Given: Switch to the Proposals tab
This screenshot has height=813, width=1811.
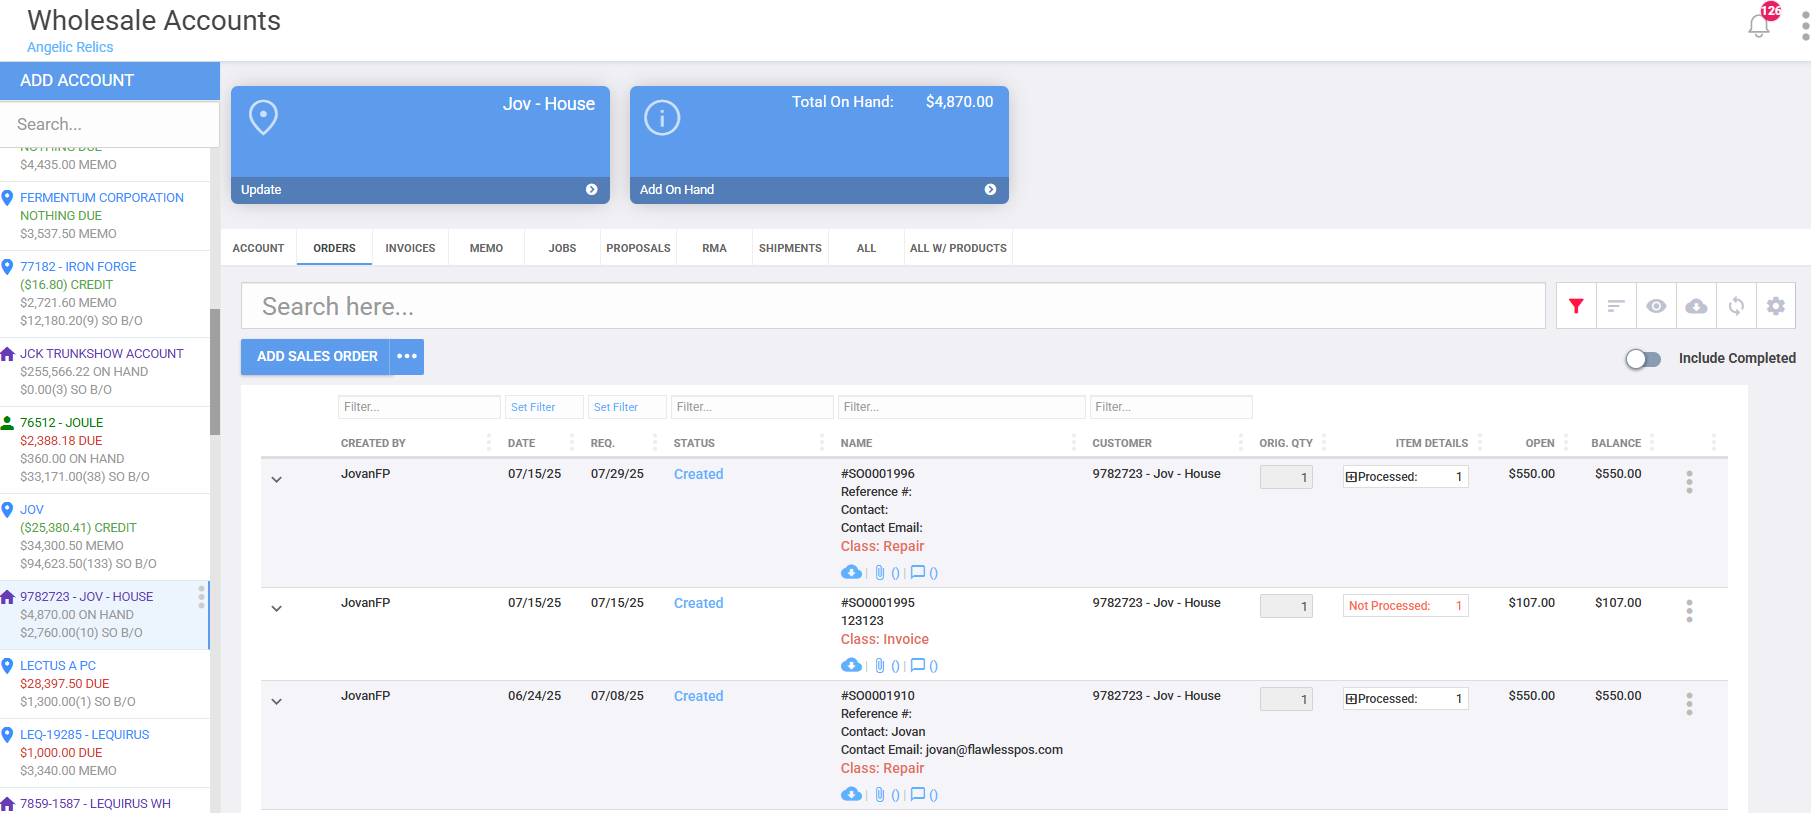Looking at the screenshot, I should point(638,248).
